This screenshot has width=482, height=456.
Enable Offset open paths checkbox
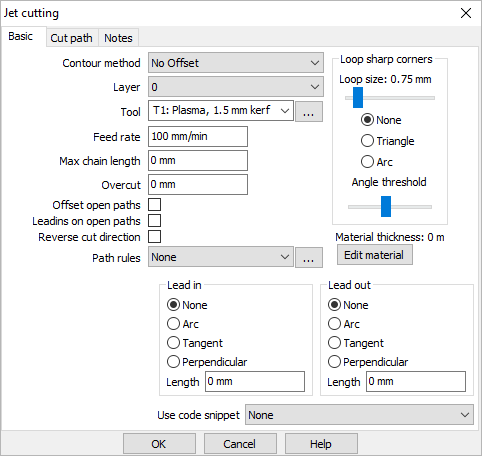(154, 205)
